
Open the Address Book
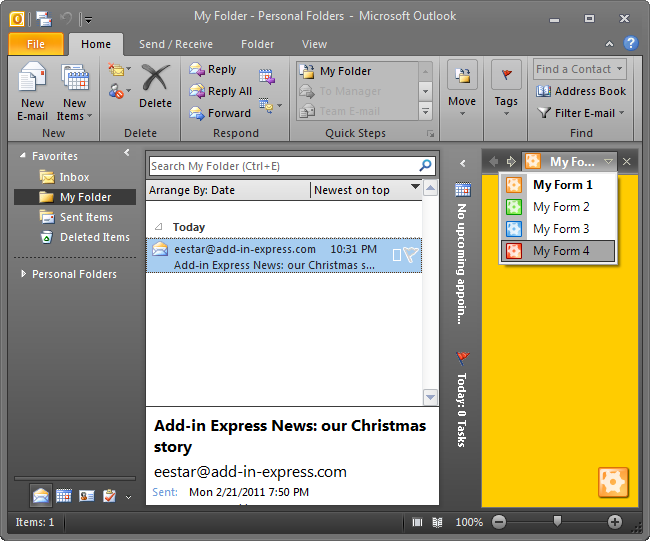click(x=580, y=91)
